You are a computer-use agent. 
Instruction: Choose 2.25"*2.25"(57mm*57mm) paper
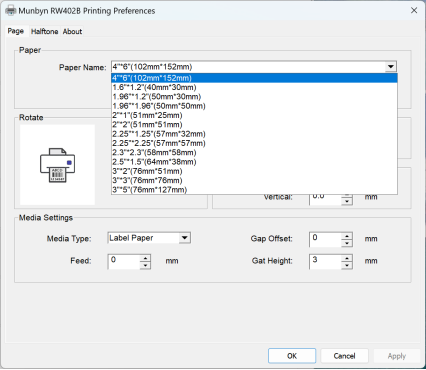click(x=254, y=143)
